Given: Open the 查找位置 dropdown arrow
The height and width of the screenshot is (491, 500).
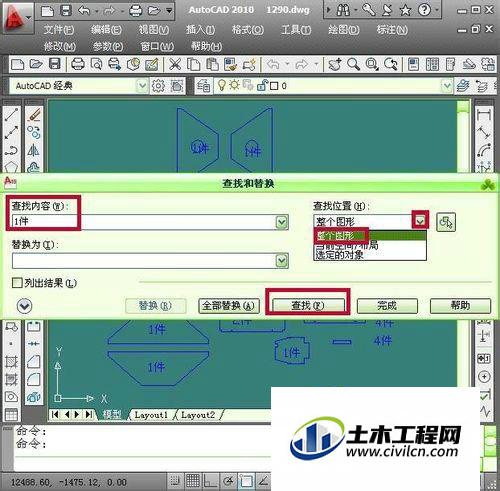Looking at the screenshot, I should (420, 221).
